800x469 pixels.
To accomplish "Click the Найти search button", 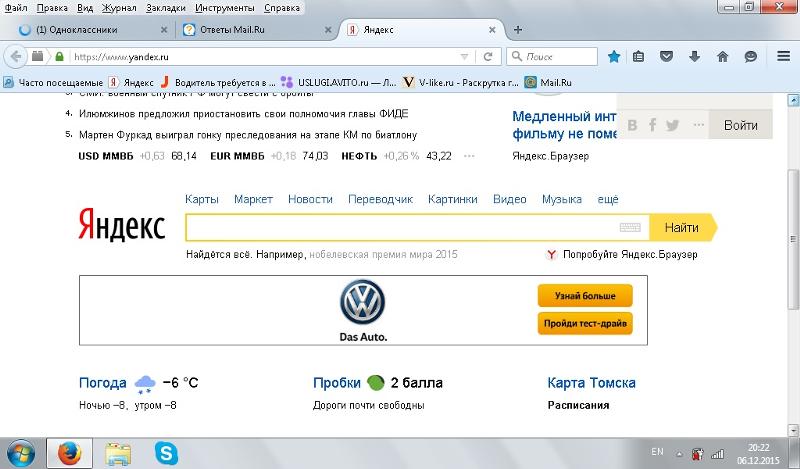I will tap(682, 228).
